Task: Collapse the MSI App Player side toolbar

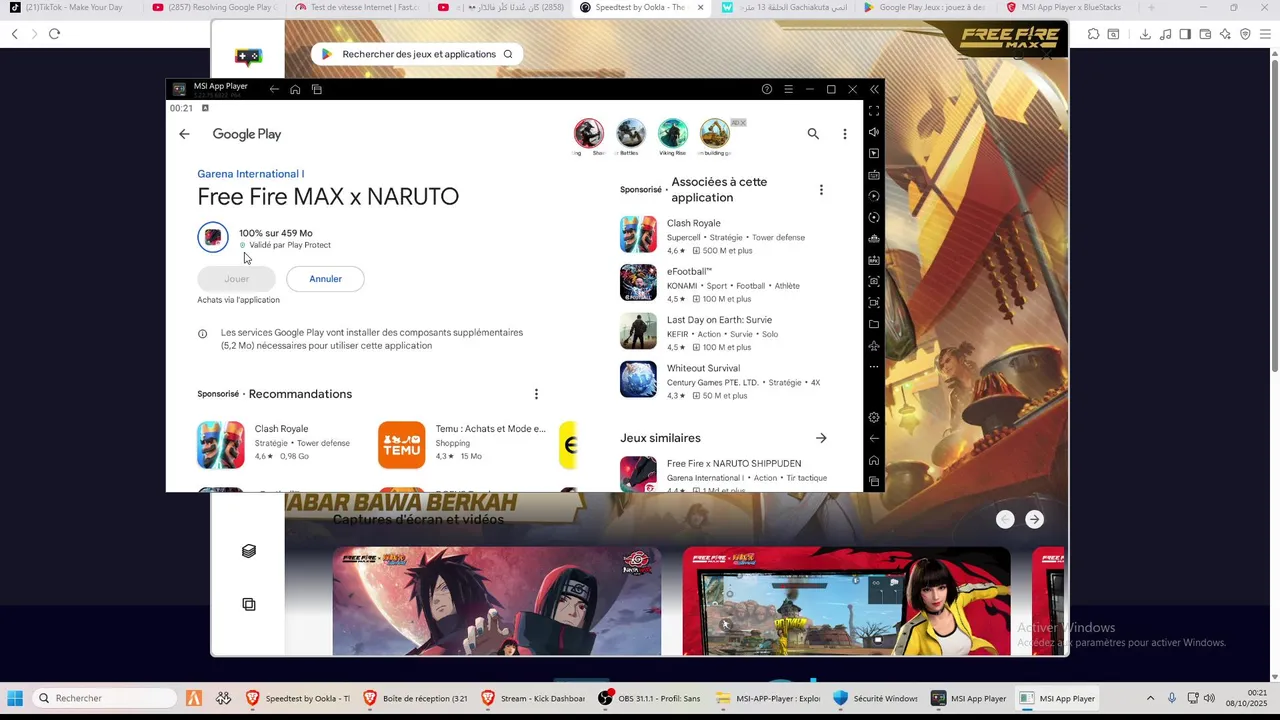Action: click(x=874, y=89)
